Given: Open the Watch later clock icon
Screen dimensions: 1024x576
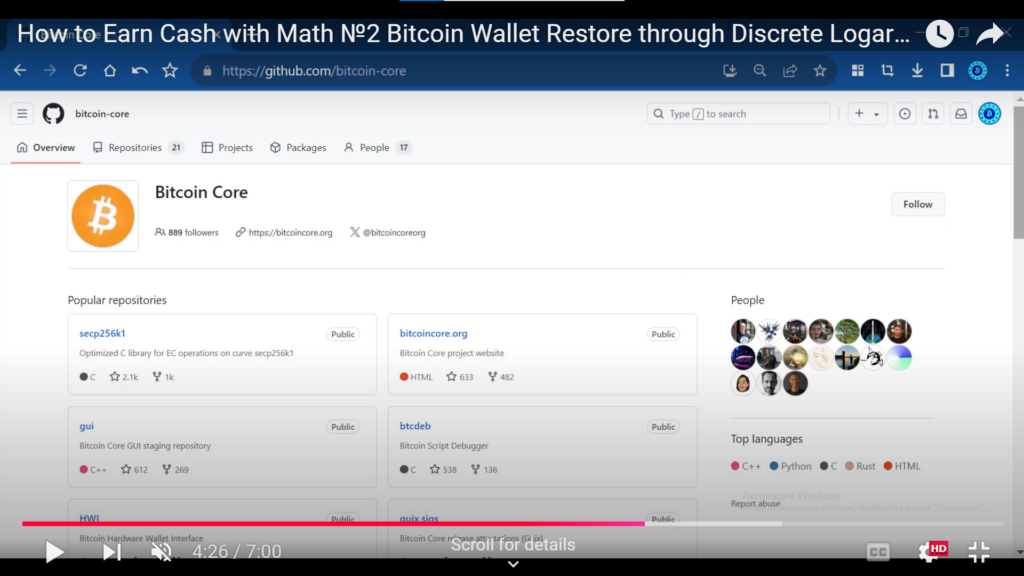Looking at the screenshot, I should 939,34.
